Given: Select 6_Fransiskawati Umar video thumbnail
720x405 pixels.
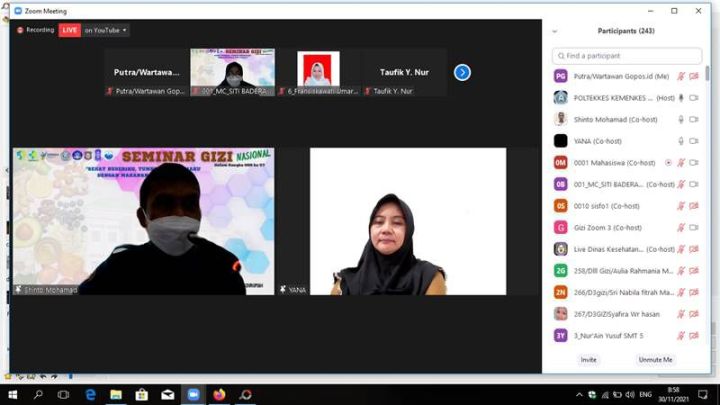Looking at the screenshot, I should (318, 72).
